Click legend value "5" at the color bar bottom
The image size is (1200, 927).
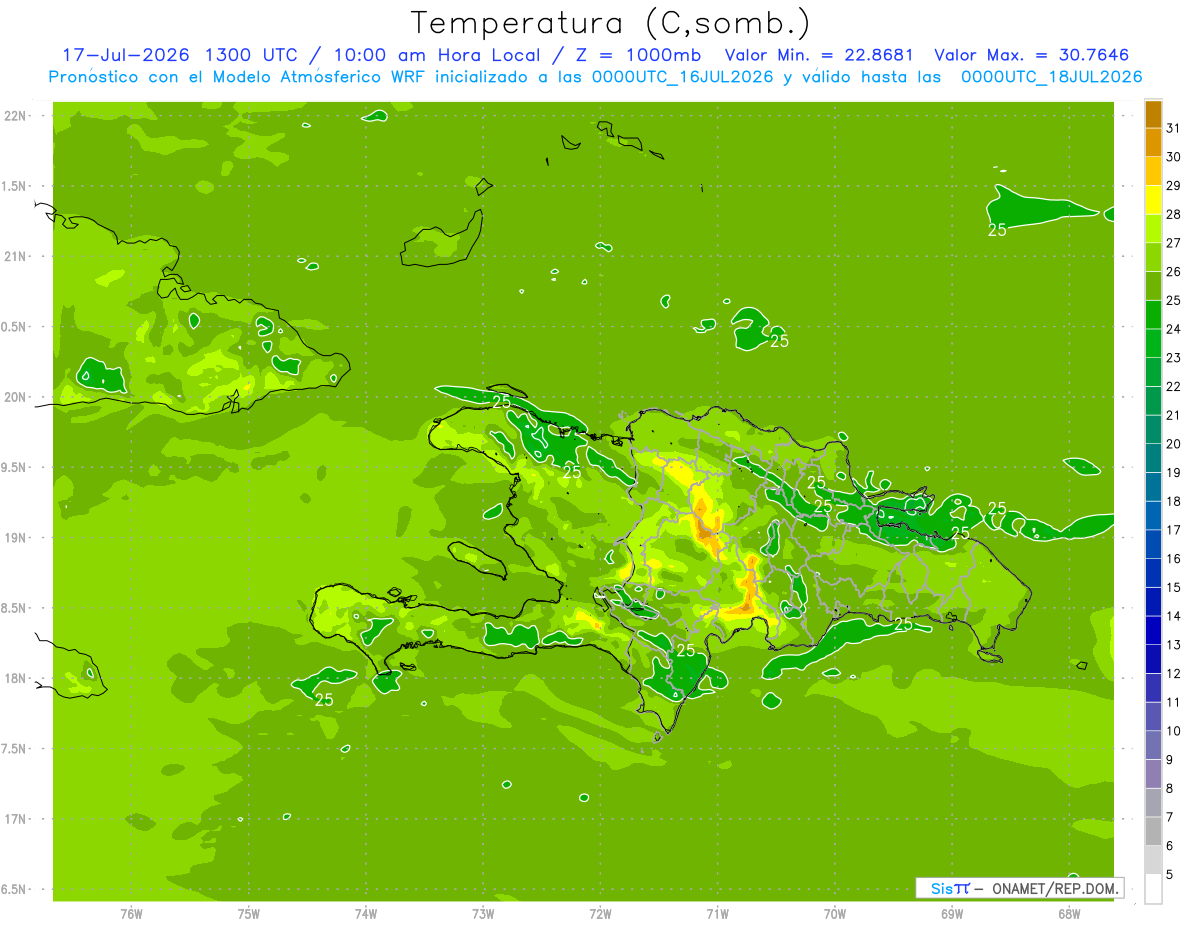(1170, 874)
